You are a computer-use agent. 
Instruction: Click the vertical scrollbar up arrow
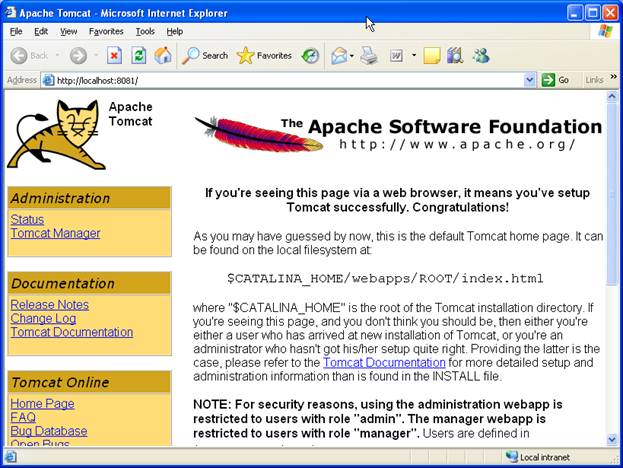611,96
